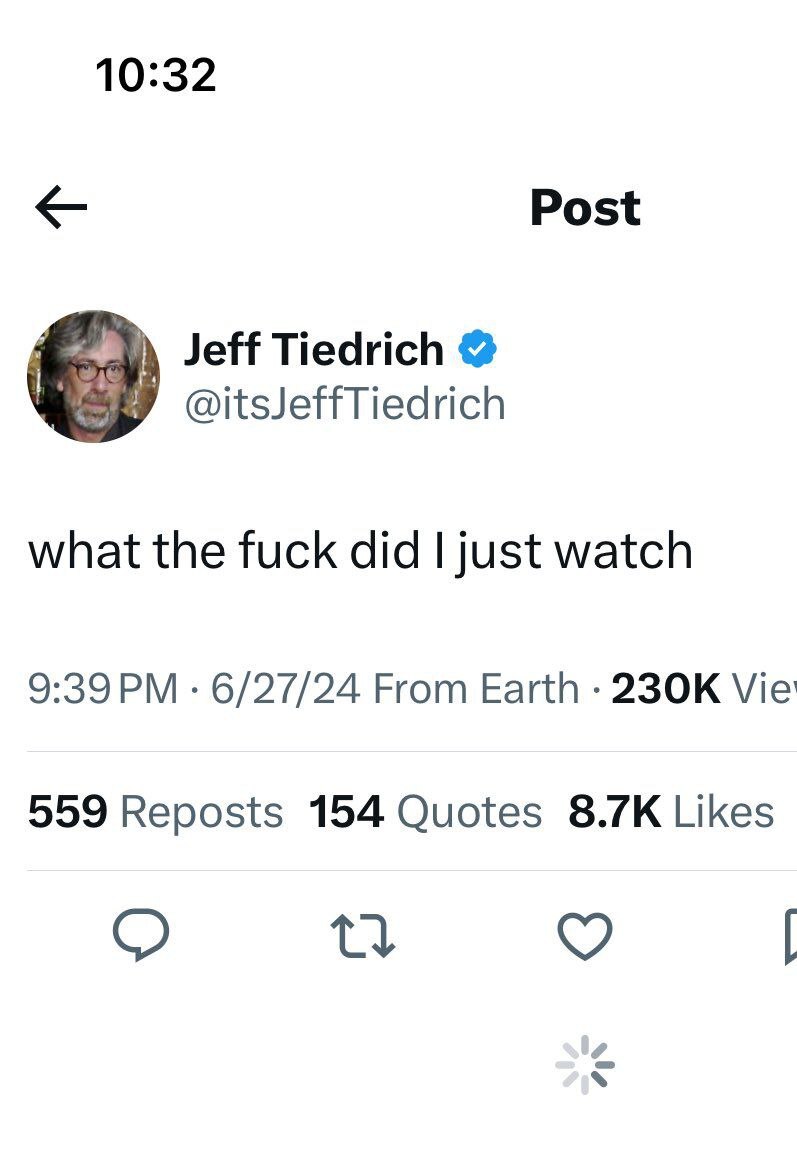797x1176 pixels.
Task: Like the post with the heart icon
Action: pyautogui.click(x=585, y=936)
